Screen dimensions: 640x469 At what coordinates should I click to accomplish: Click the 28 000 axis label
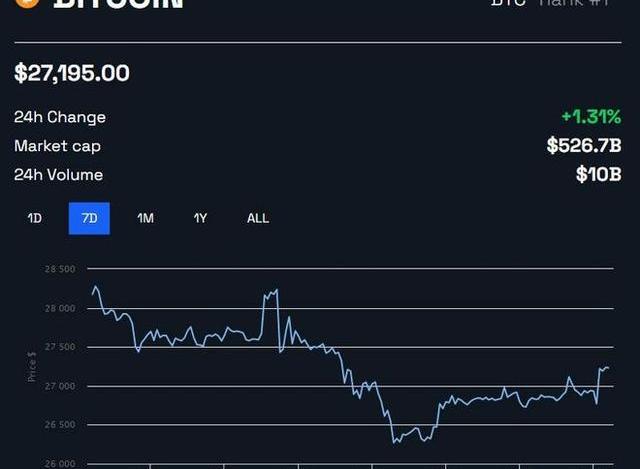point(60,308)
